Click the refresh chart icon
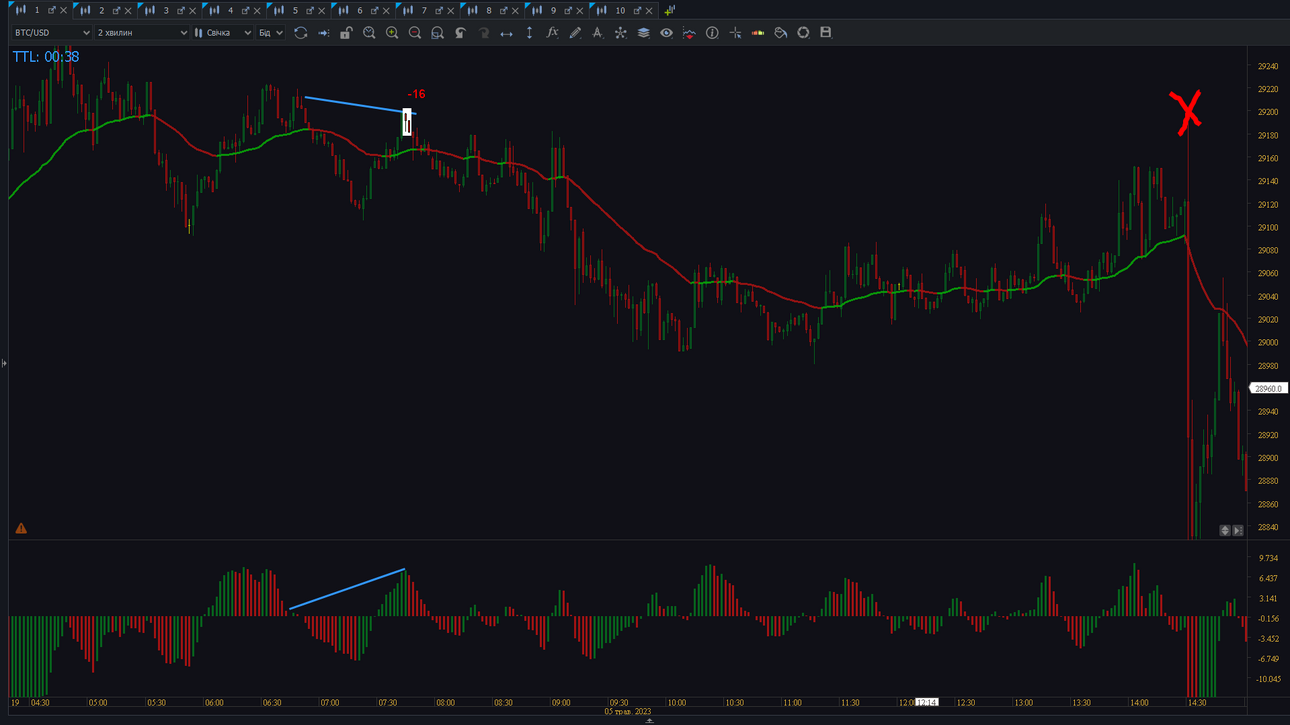The height and width of the screenshot is (725, 1290). 300,33
